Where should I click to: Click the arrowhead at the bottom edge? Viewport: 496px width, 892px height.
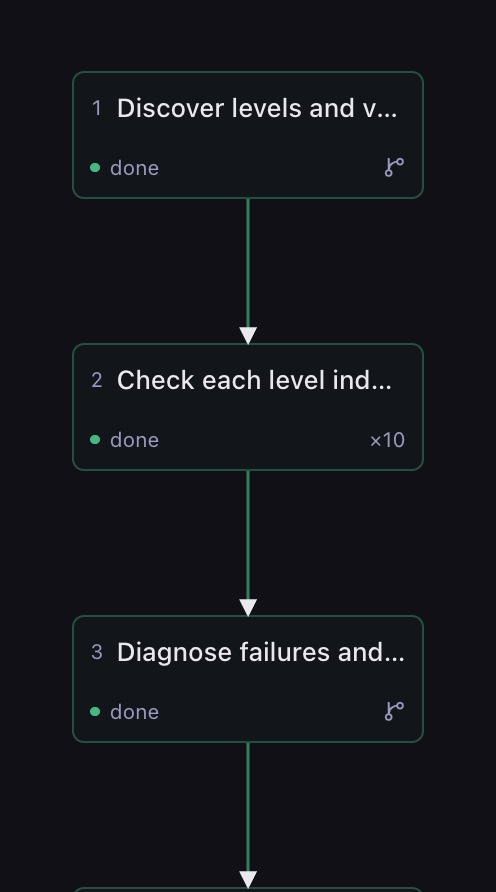coord(248,879)
